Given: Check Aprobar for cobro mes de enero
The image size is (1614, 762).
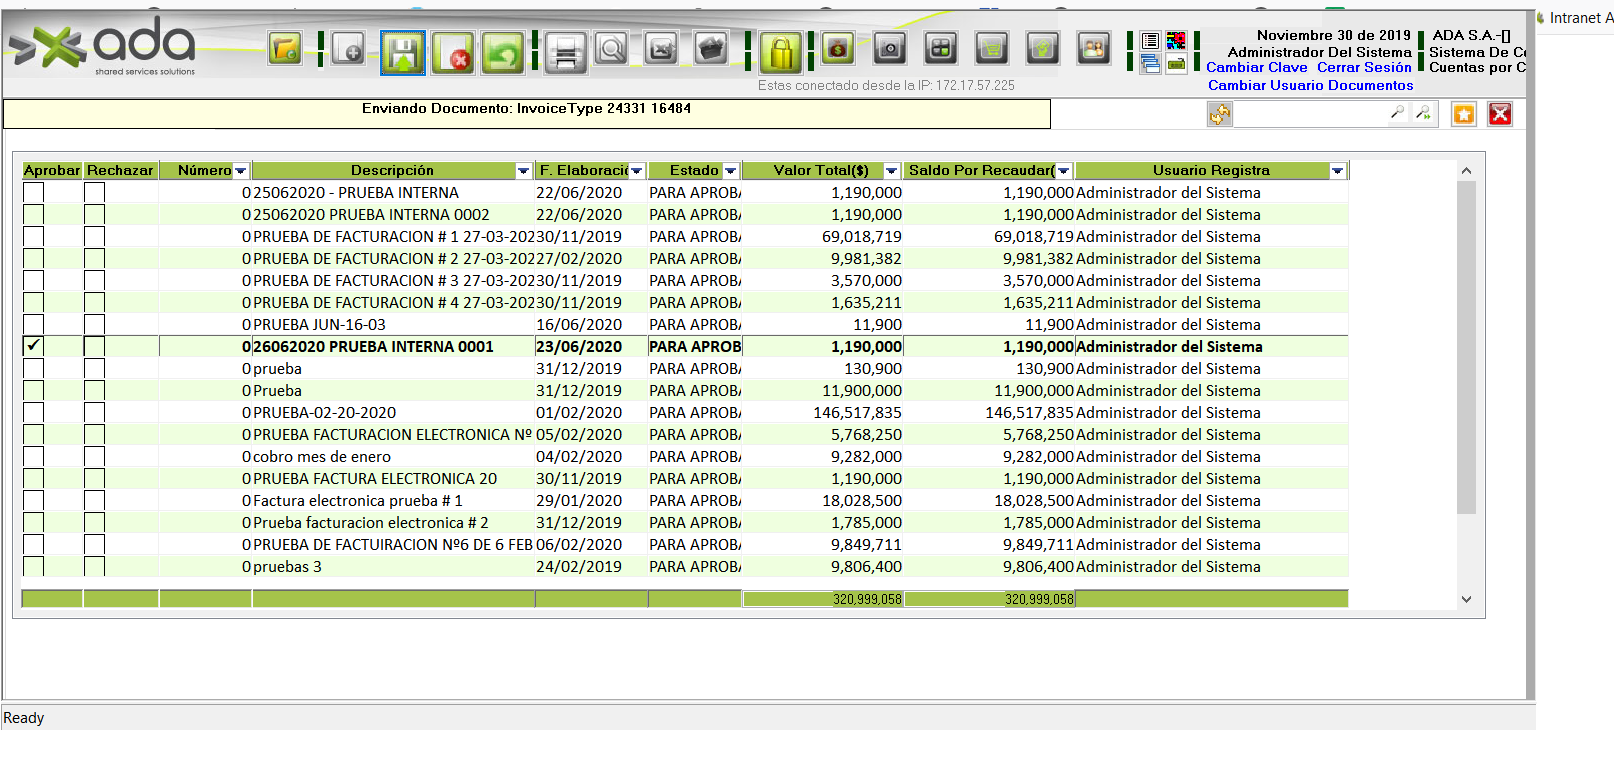Looking at the screenshot, I should click(x=34, y=456).
